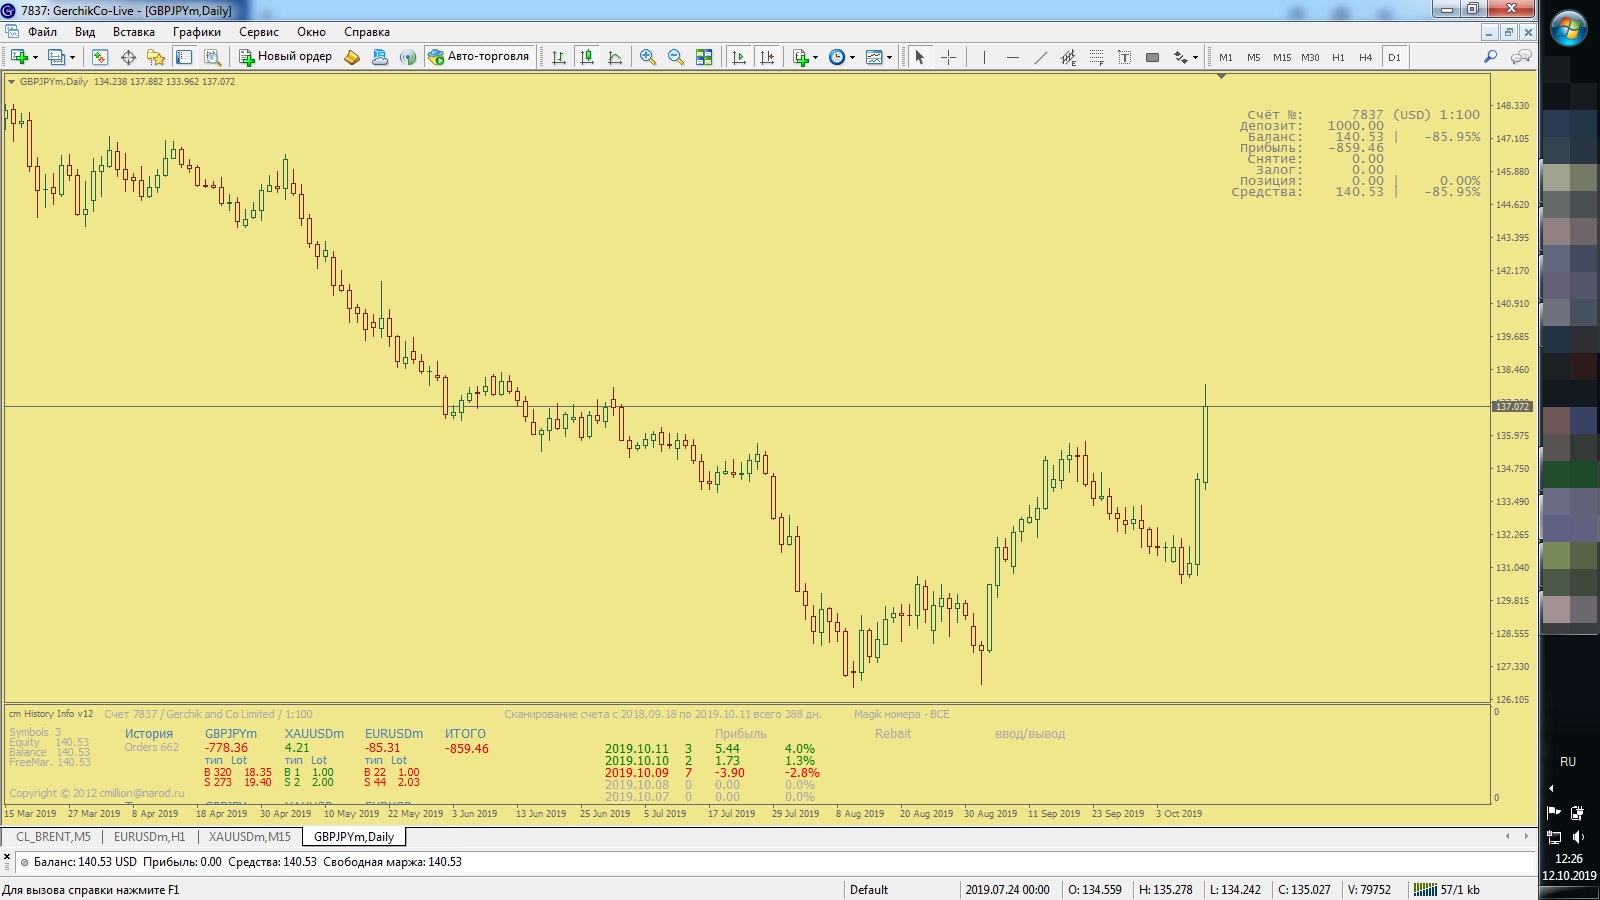Set timeframe to M1
This screenshot has height=900, width=1600.
pyautogui.click(x=1226, y=57)
